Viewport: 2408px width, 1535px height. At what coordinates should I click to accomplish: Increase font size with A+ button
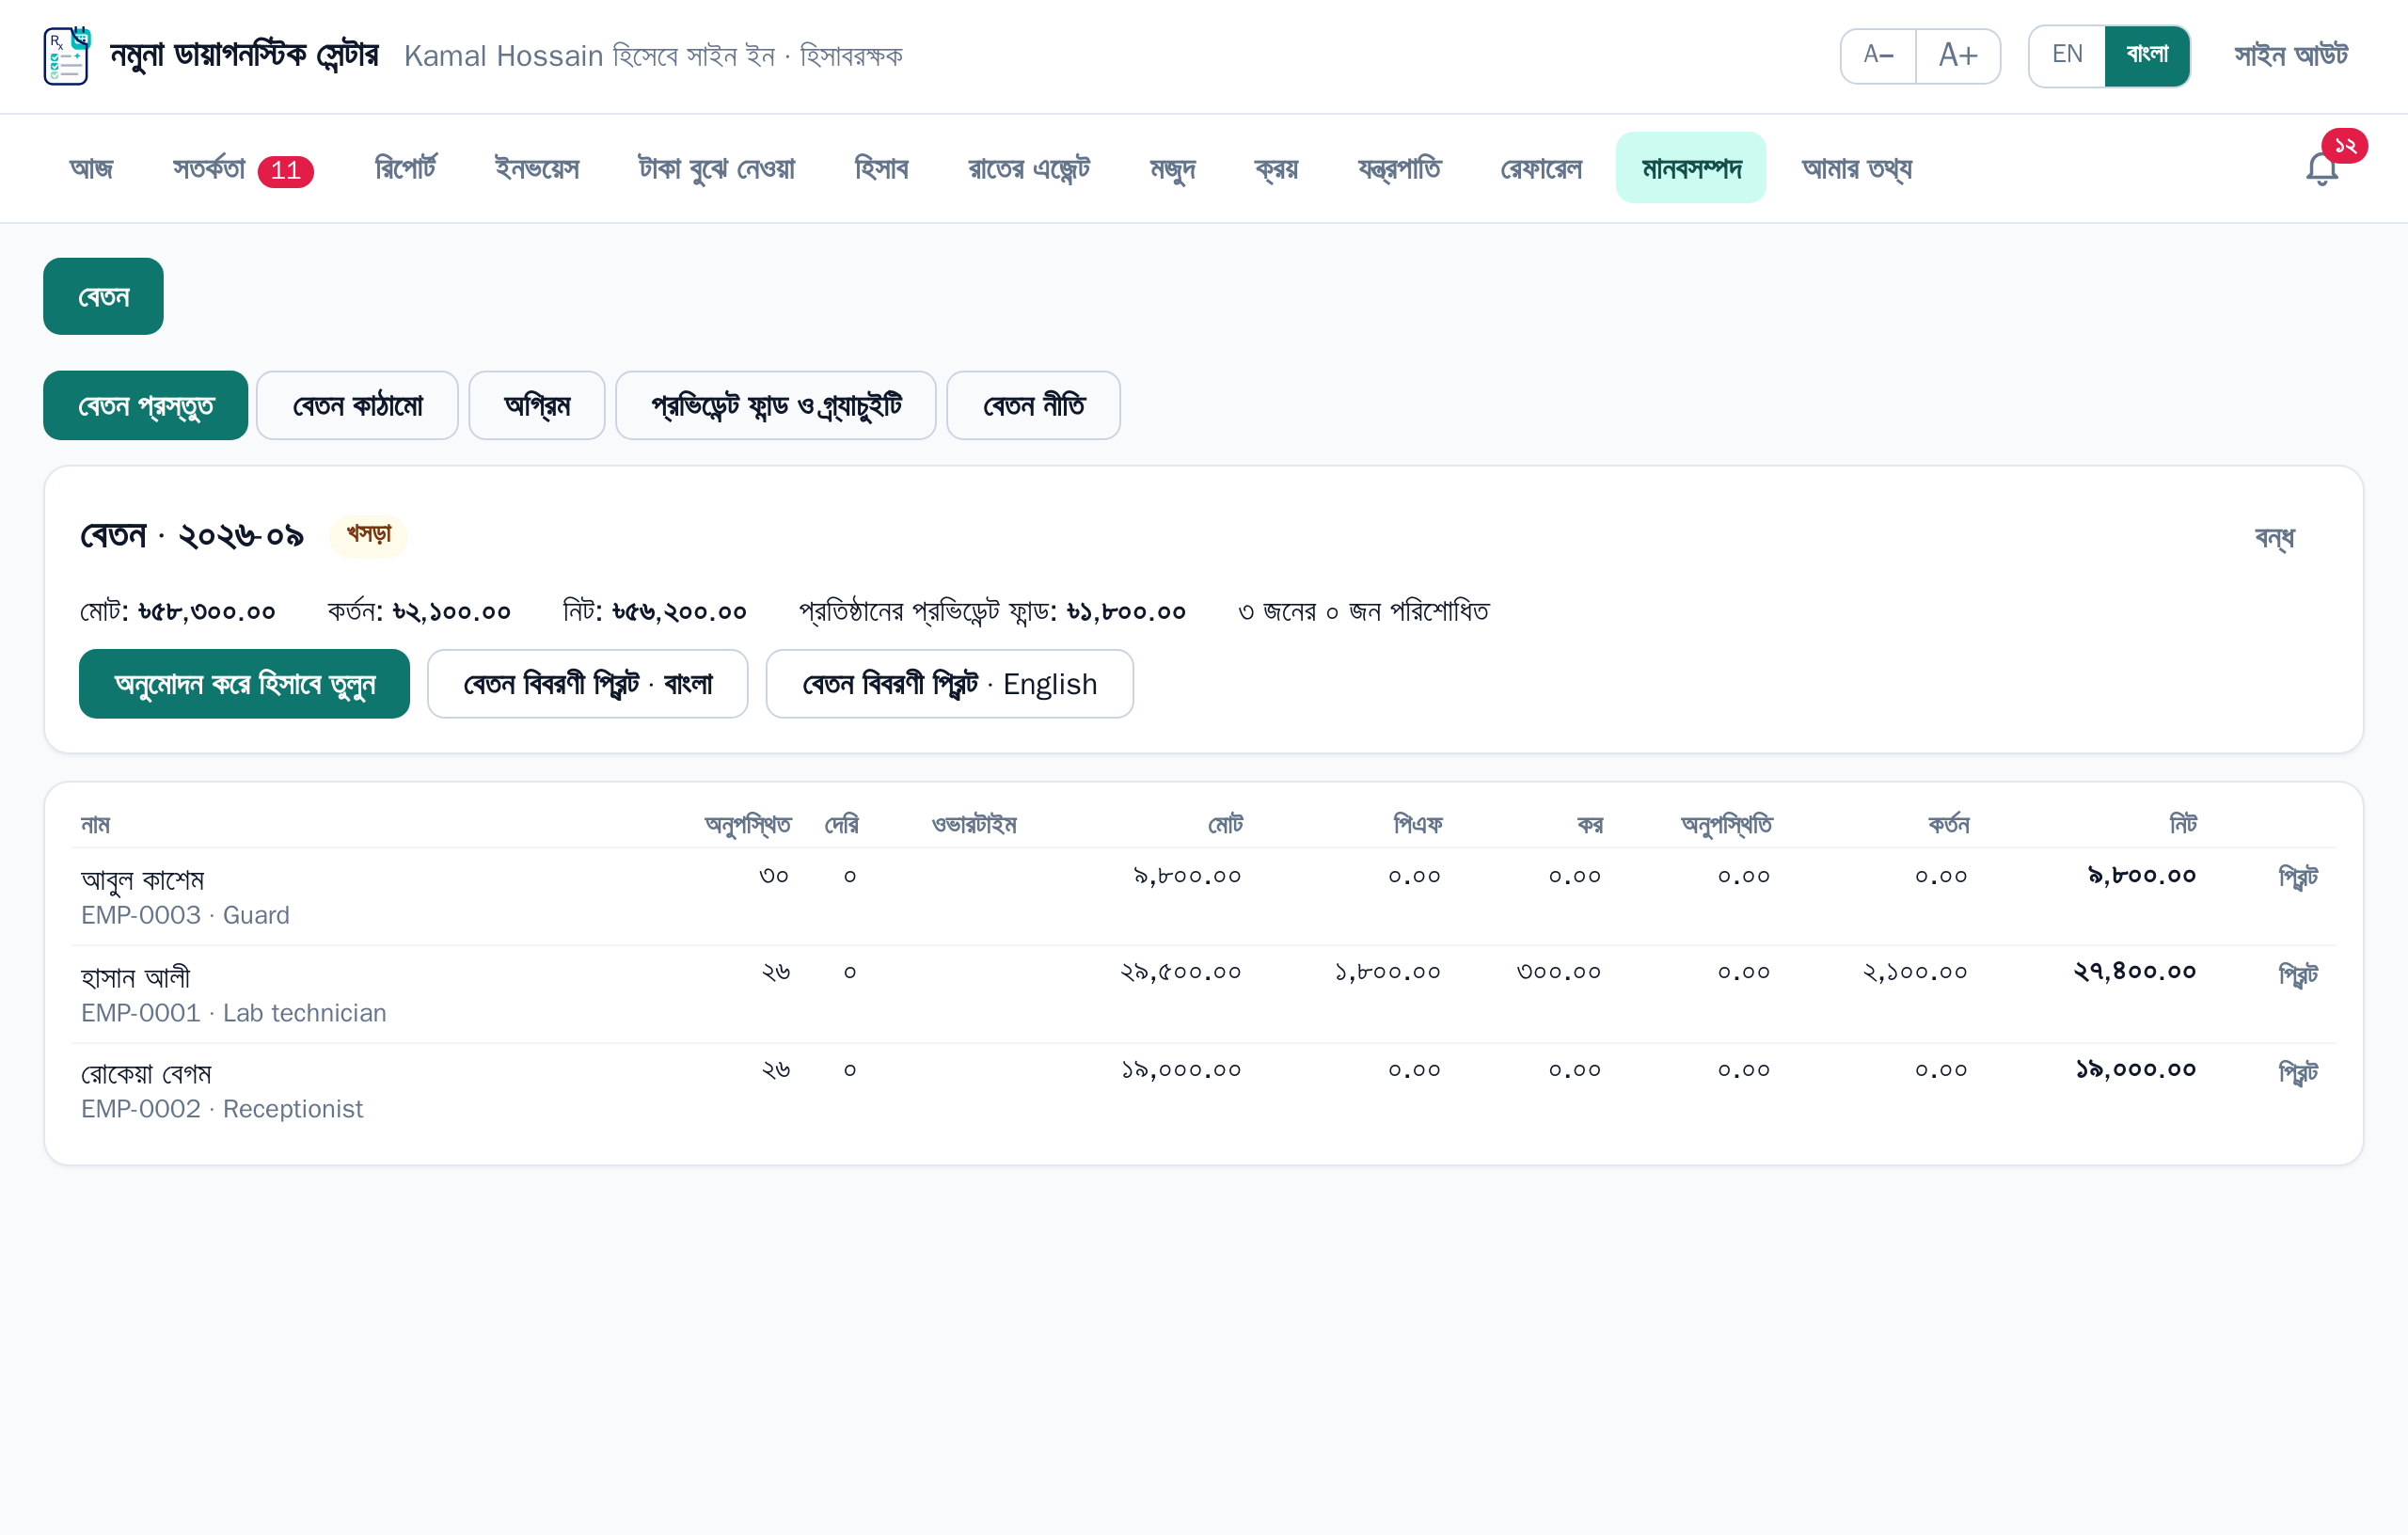(x=1958, y=56)
